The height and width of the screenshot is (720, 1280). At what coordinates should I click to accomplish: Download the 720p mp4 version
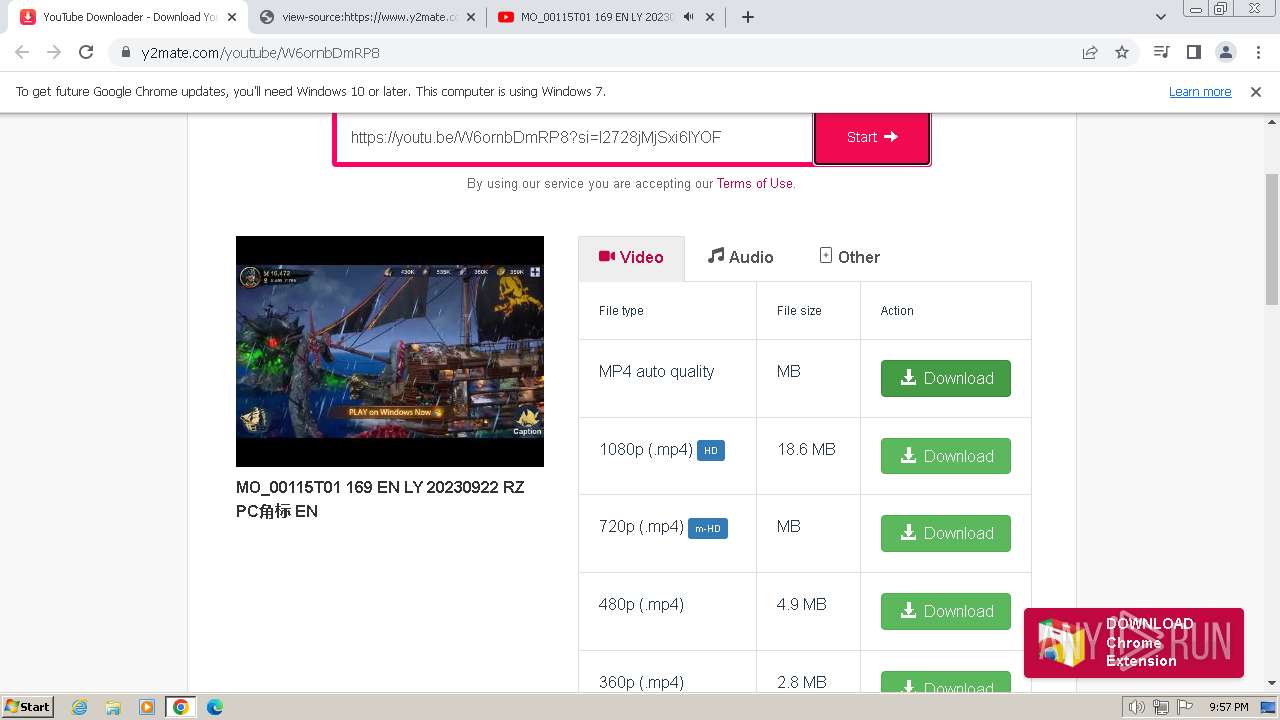click(x=946, y=534)
